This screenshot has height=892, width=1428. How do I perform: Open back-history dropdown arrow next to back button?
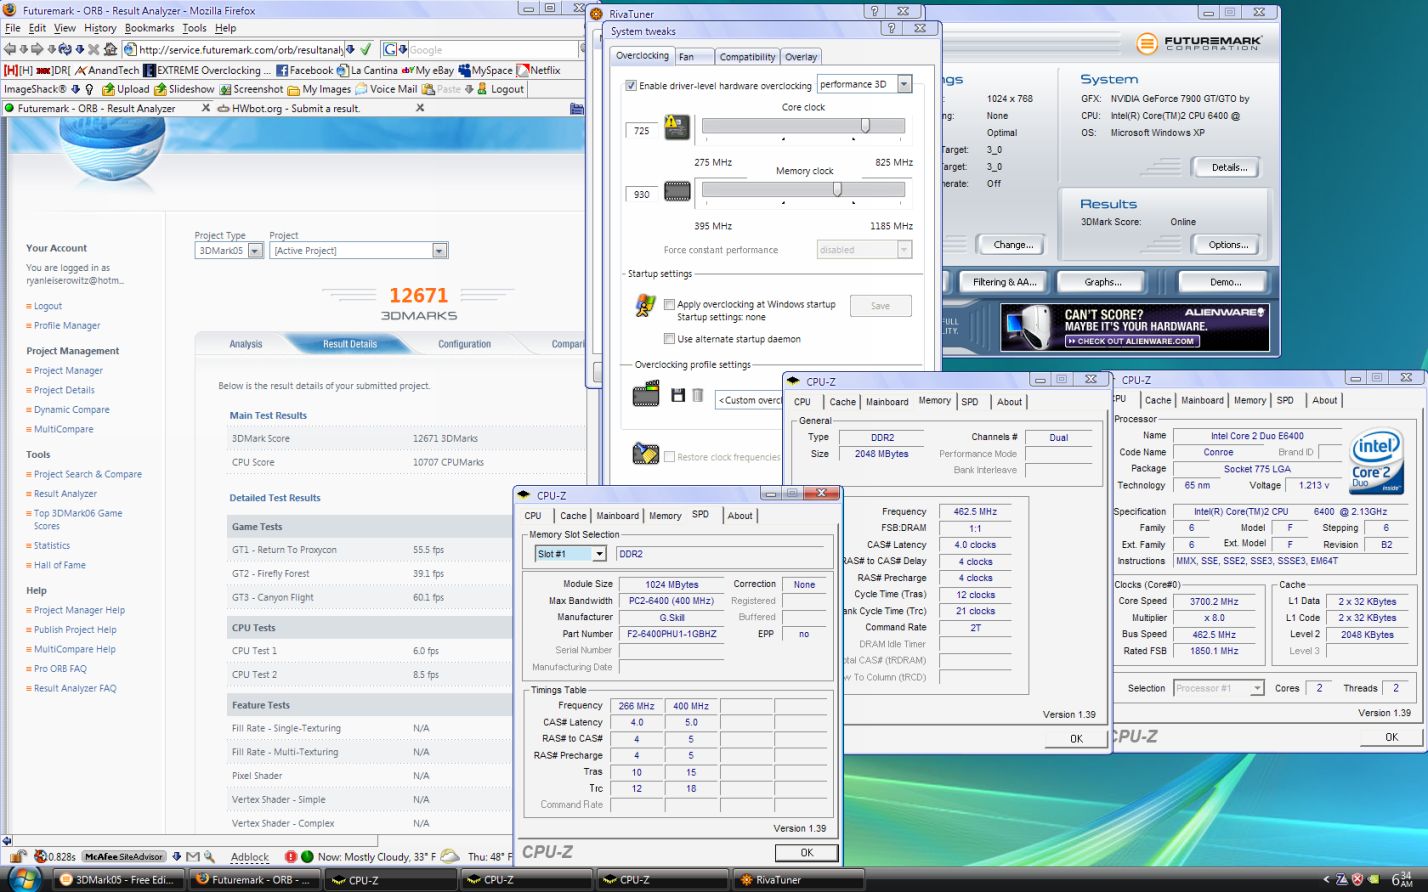23,49
